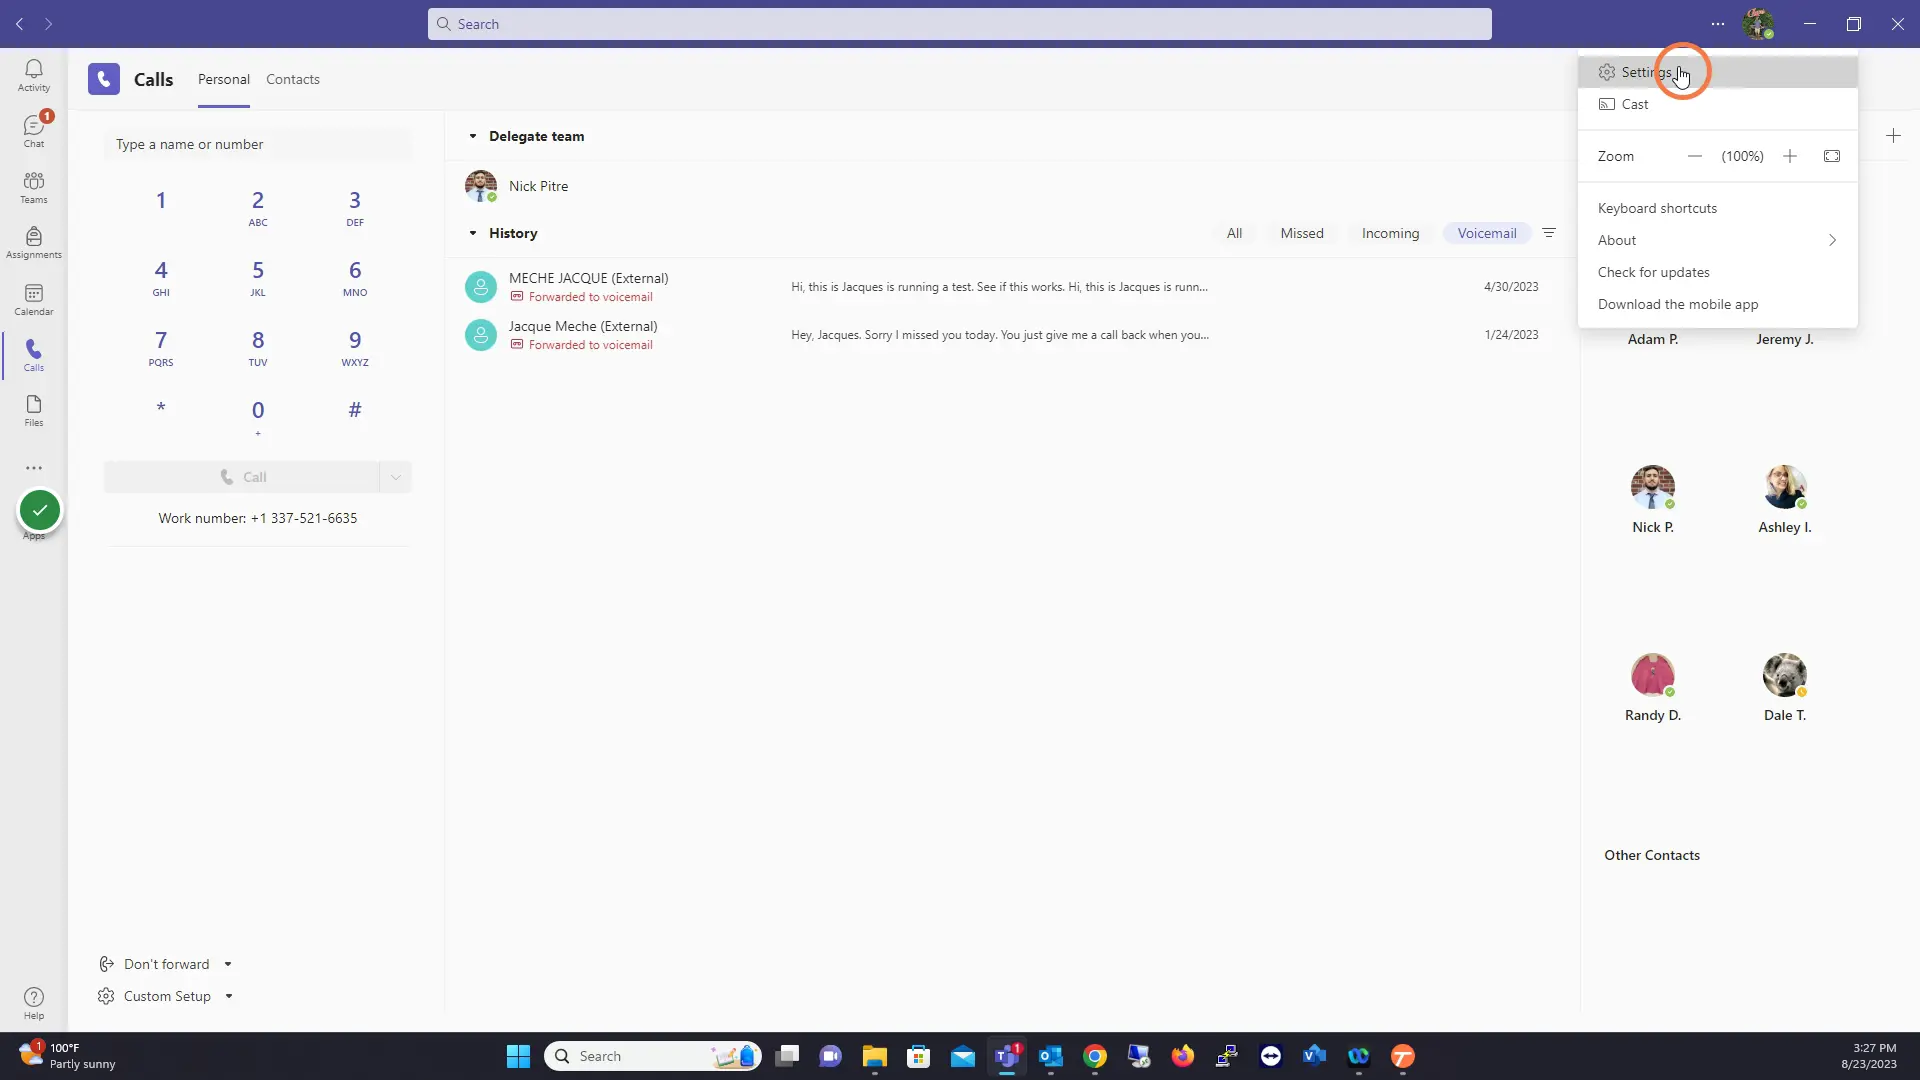
Task: Toggle the Voicemail history filter
Action: 1487,233
